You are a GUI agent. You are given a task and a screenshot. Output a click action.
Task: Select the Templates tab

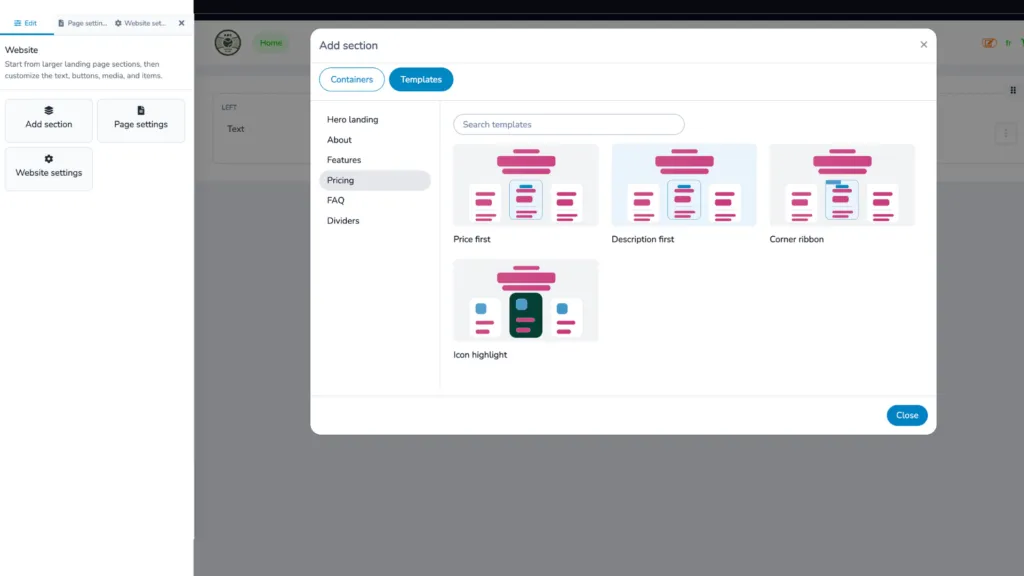click(x=421, y=80)
